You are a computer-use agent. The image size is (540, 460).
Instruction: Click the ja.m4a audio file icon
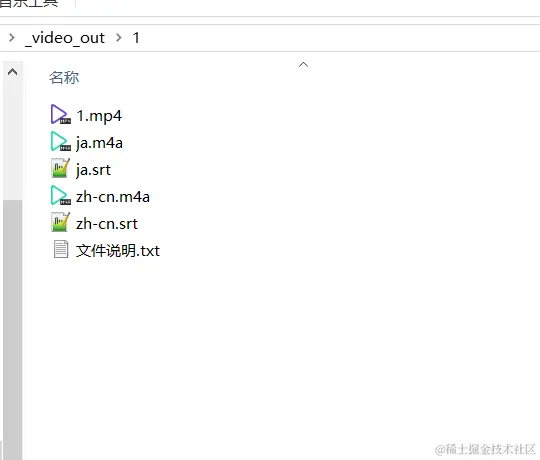click(61, 142)
